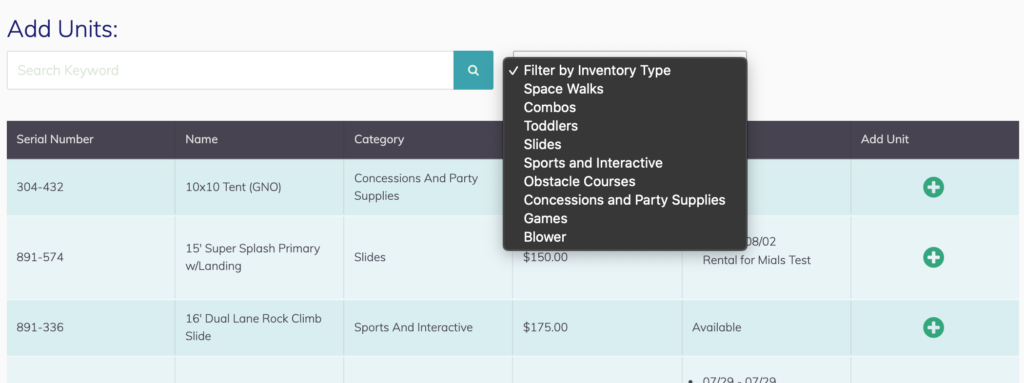Image resolution: width=1024 pixels, height=383 pixels.
Task: Select Obstacle Courses option
Action: click(625, 181)
